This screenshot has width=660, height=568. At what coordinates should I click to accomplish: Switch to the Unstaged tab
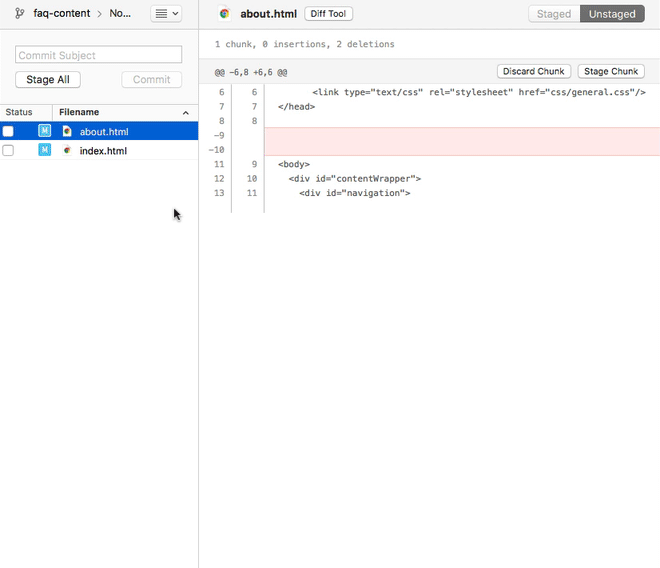pos(612,14)
